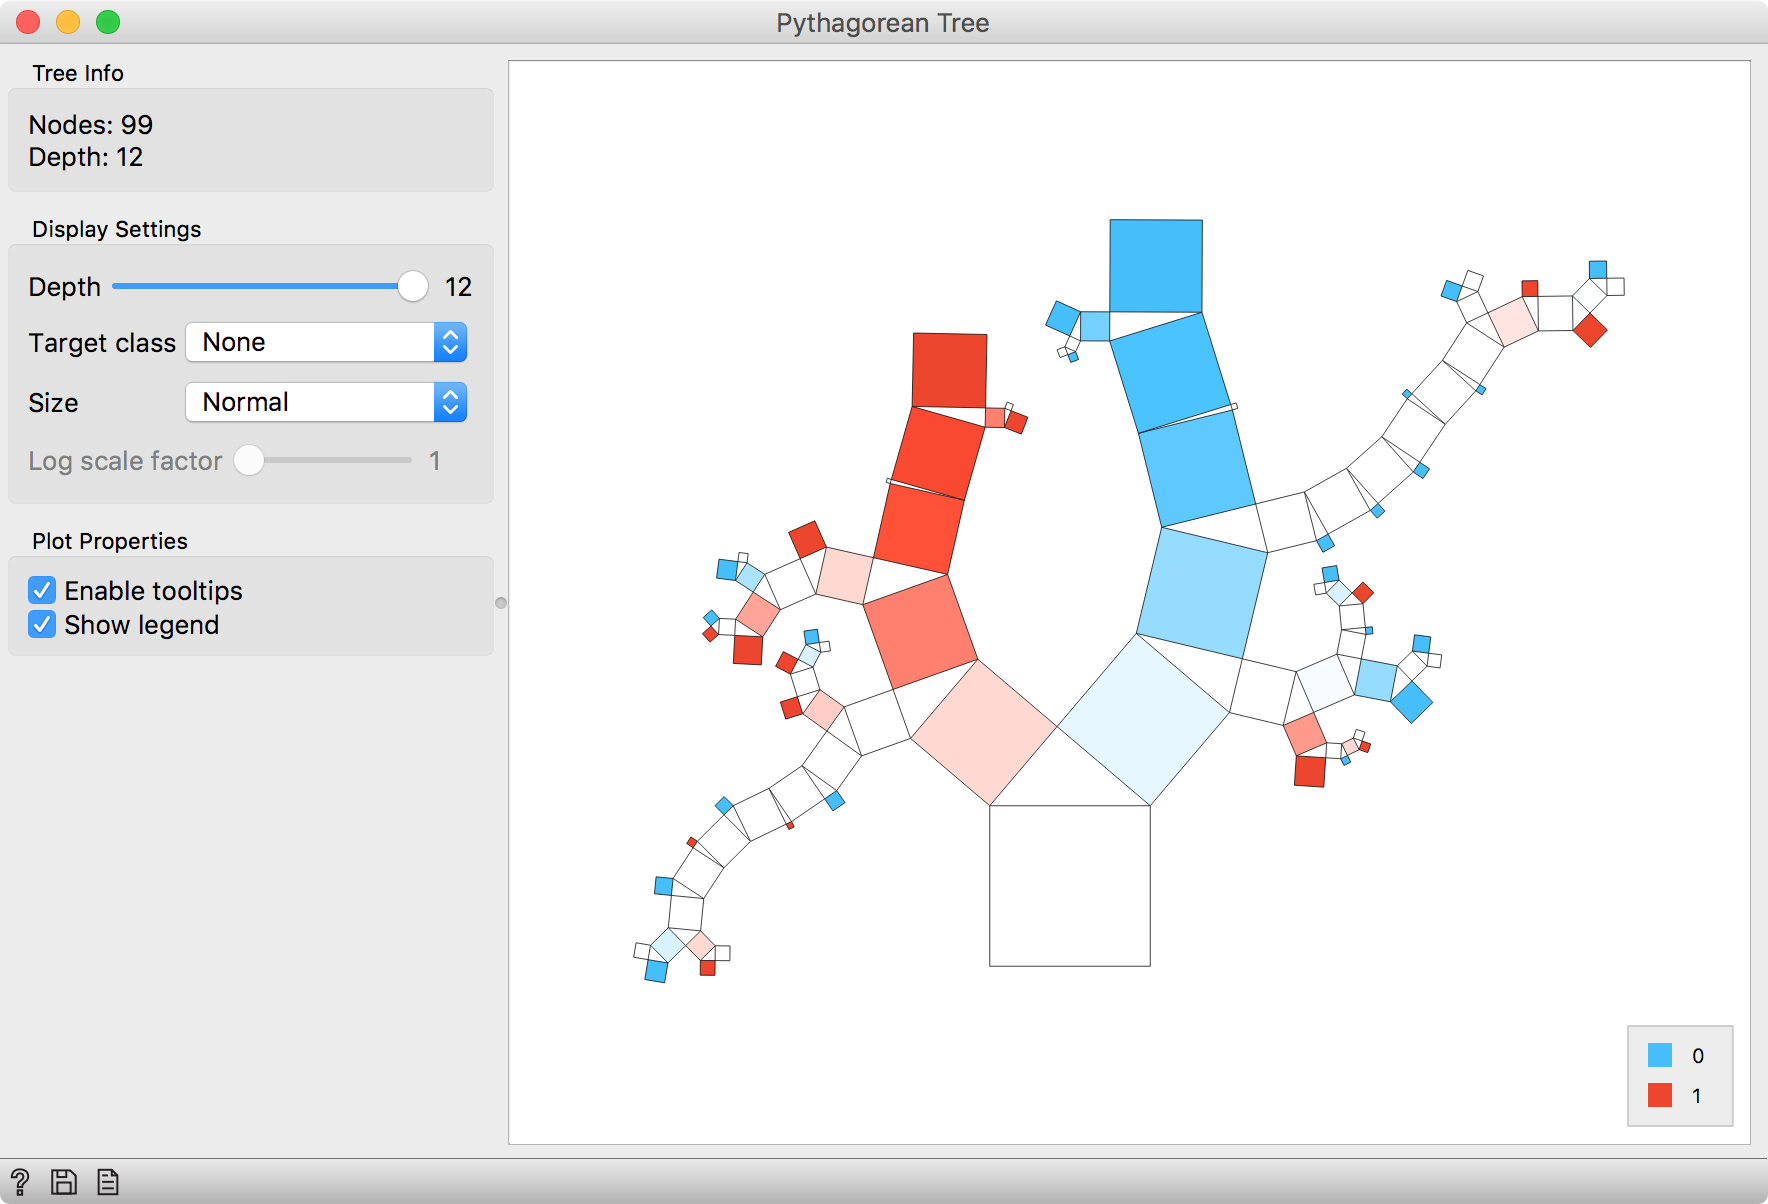Click the red class 1 legend swatch
This screenshot has height=1204, width=1768.
(x=1660, y=1095)
